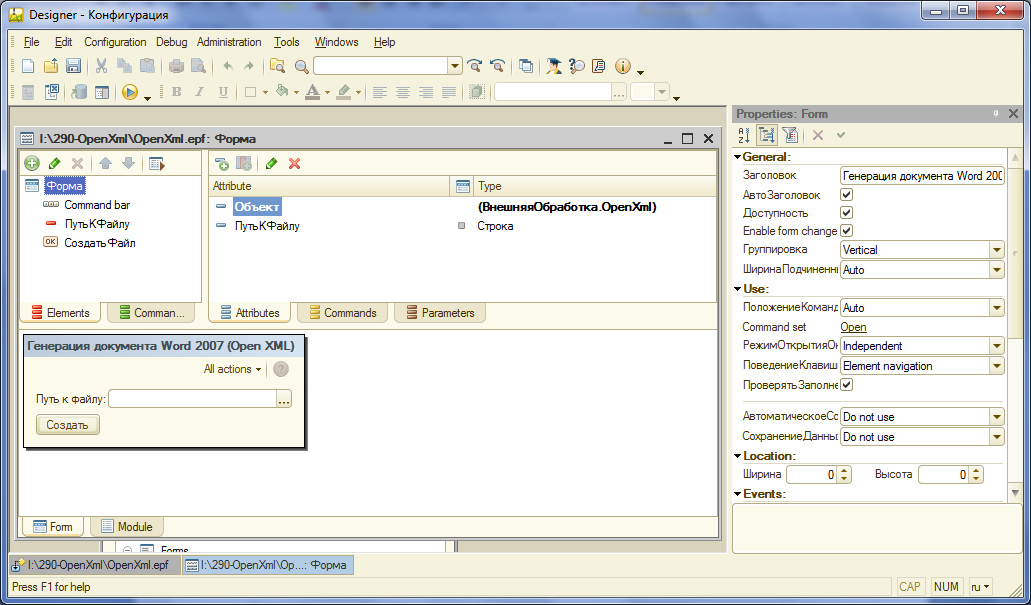
Task: Collapse the General properties section
Action: [x=738, y=157]
